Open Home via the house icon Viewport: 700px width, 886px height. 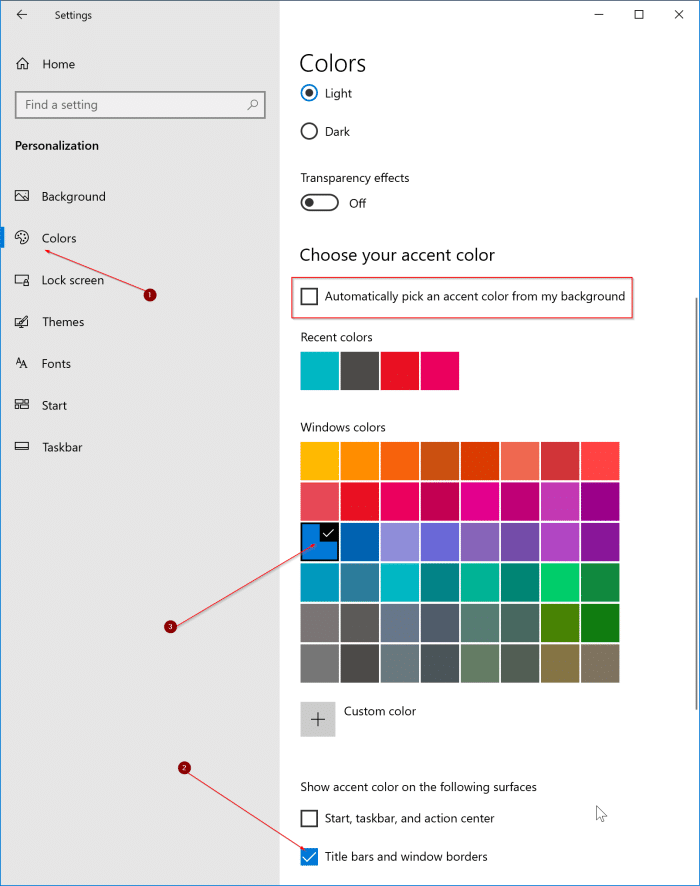point(23,64)
